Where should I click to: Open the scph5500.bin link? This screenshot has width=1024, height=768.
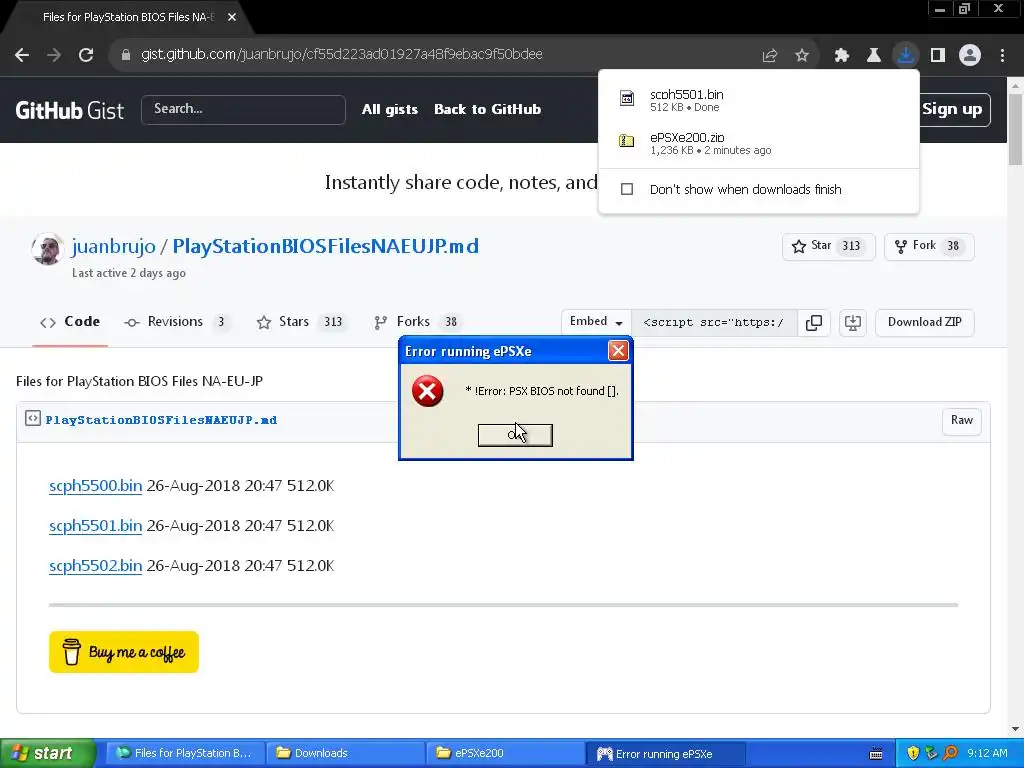[x=95, y=486]
